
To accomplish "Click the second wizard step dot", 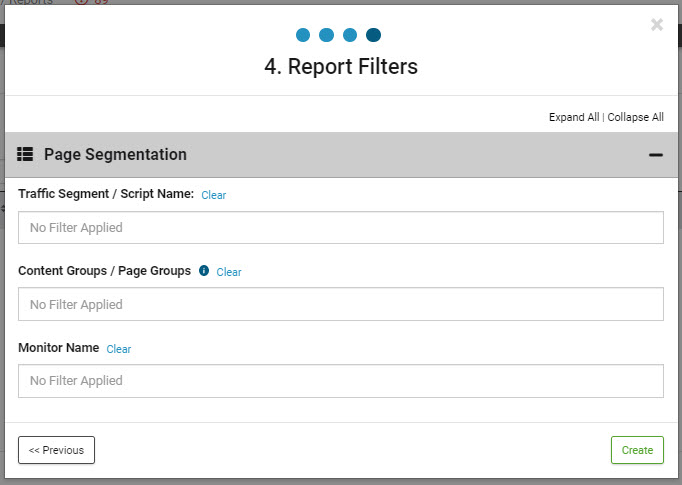I will point(326,35).
